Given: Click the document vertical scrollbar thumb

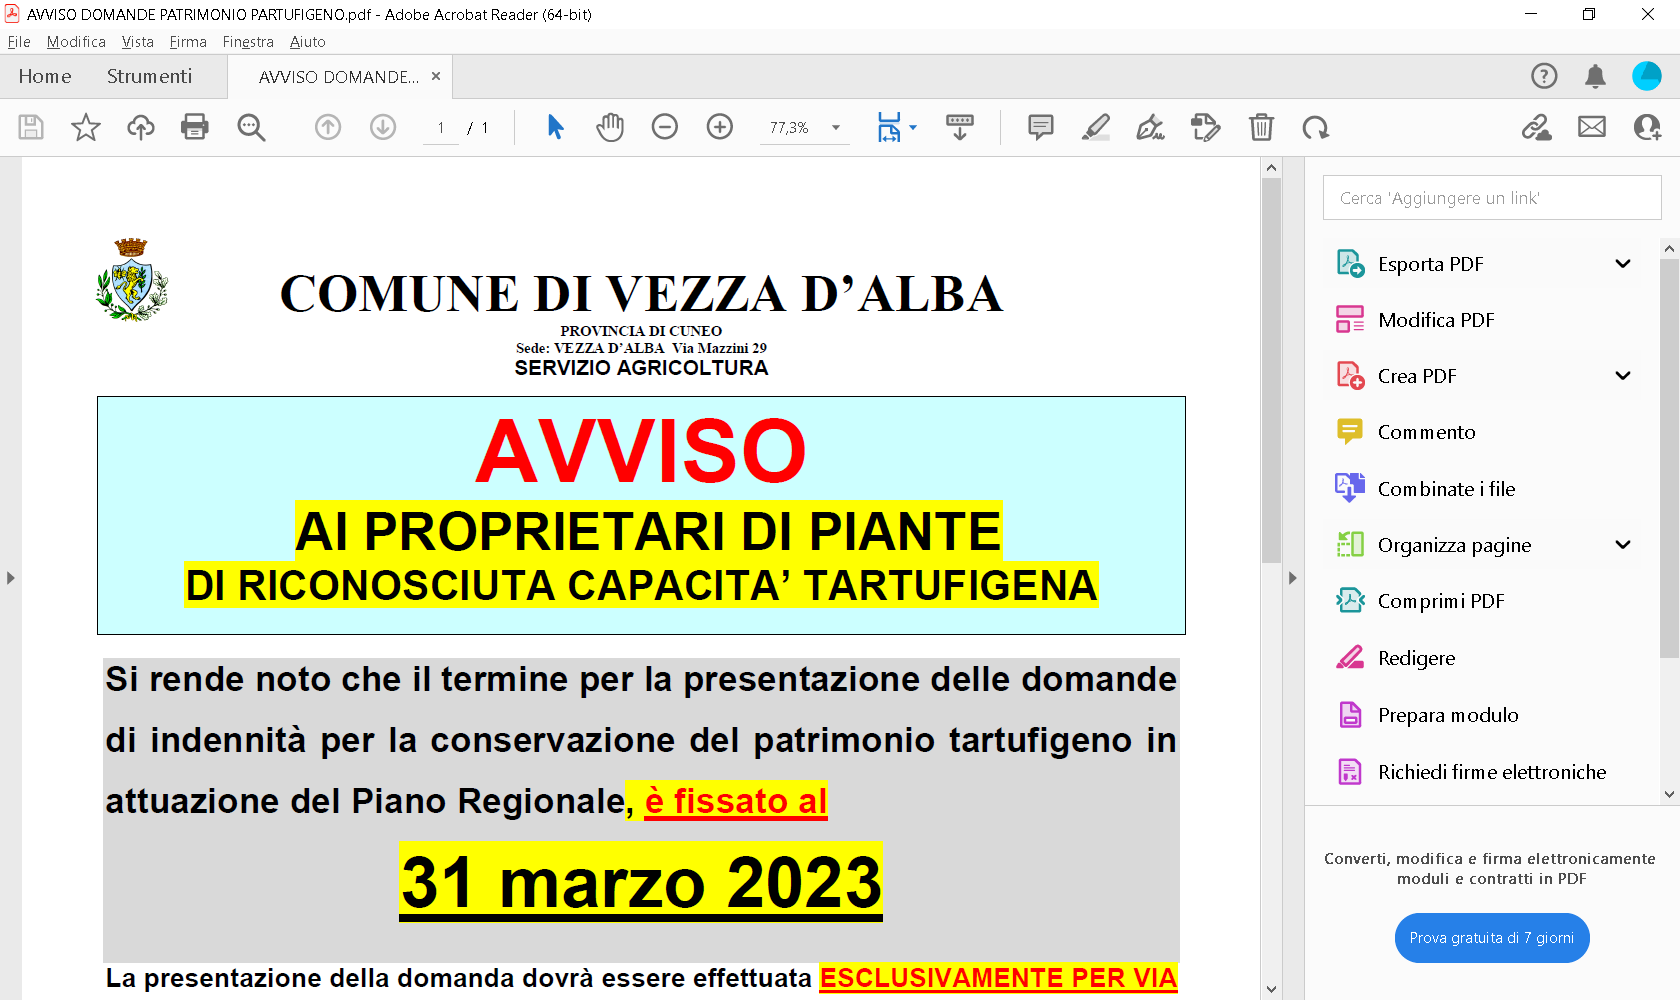Looking at the screenshot, I should pyautogui.click(x=1271, y=370).
